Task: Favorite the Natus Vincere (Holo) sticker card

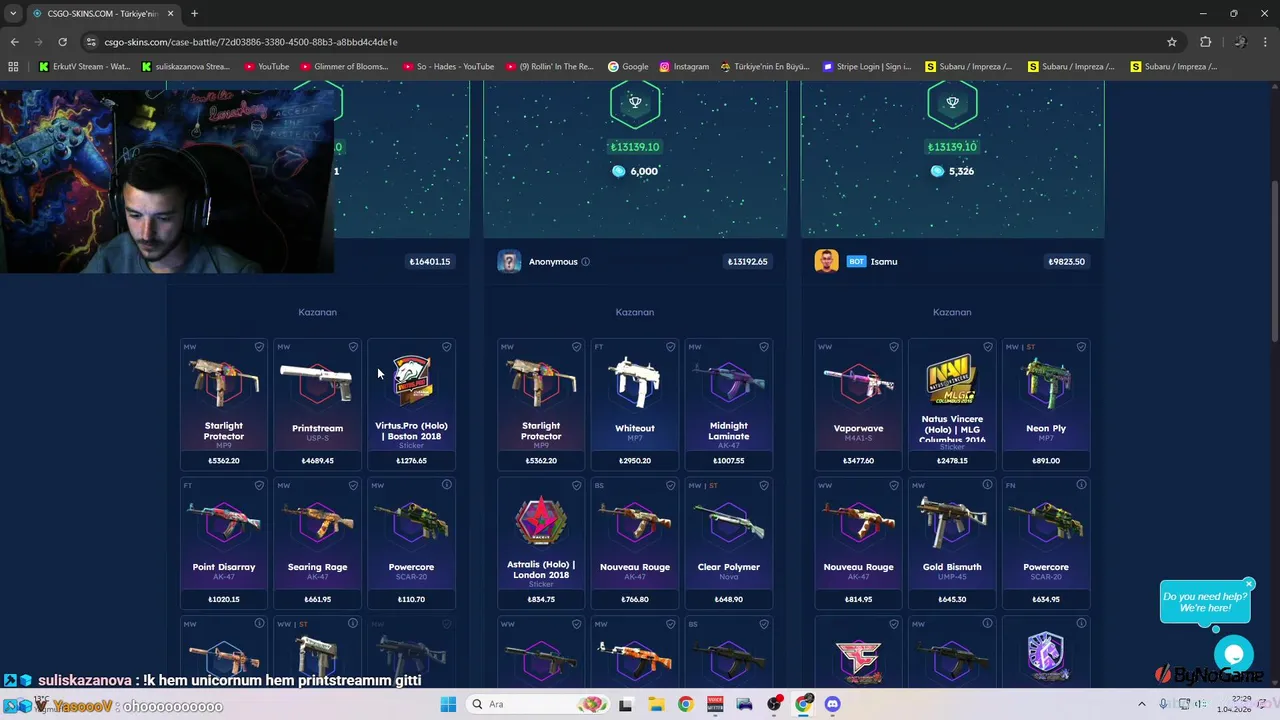Action: pyautogui.click(x=987, y=347)
